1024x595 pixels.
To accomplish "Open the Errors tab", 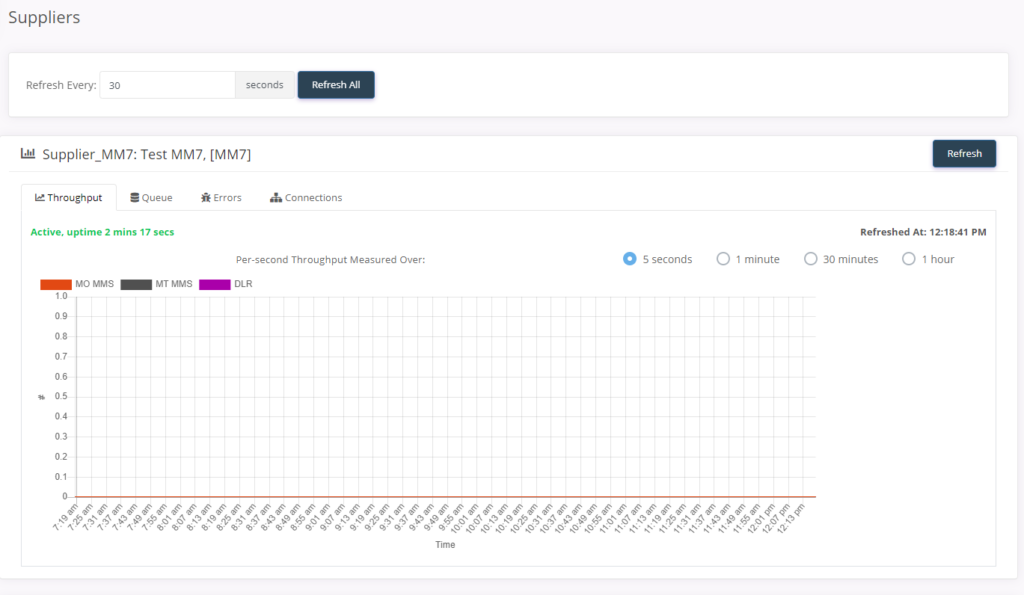I will (221, 197).
